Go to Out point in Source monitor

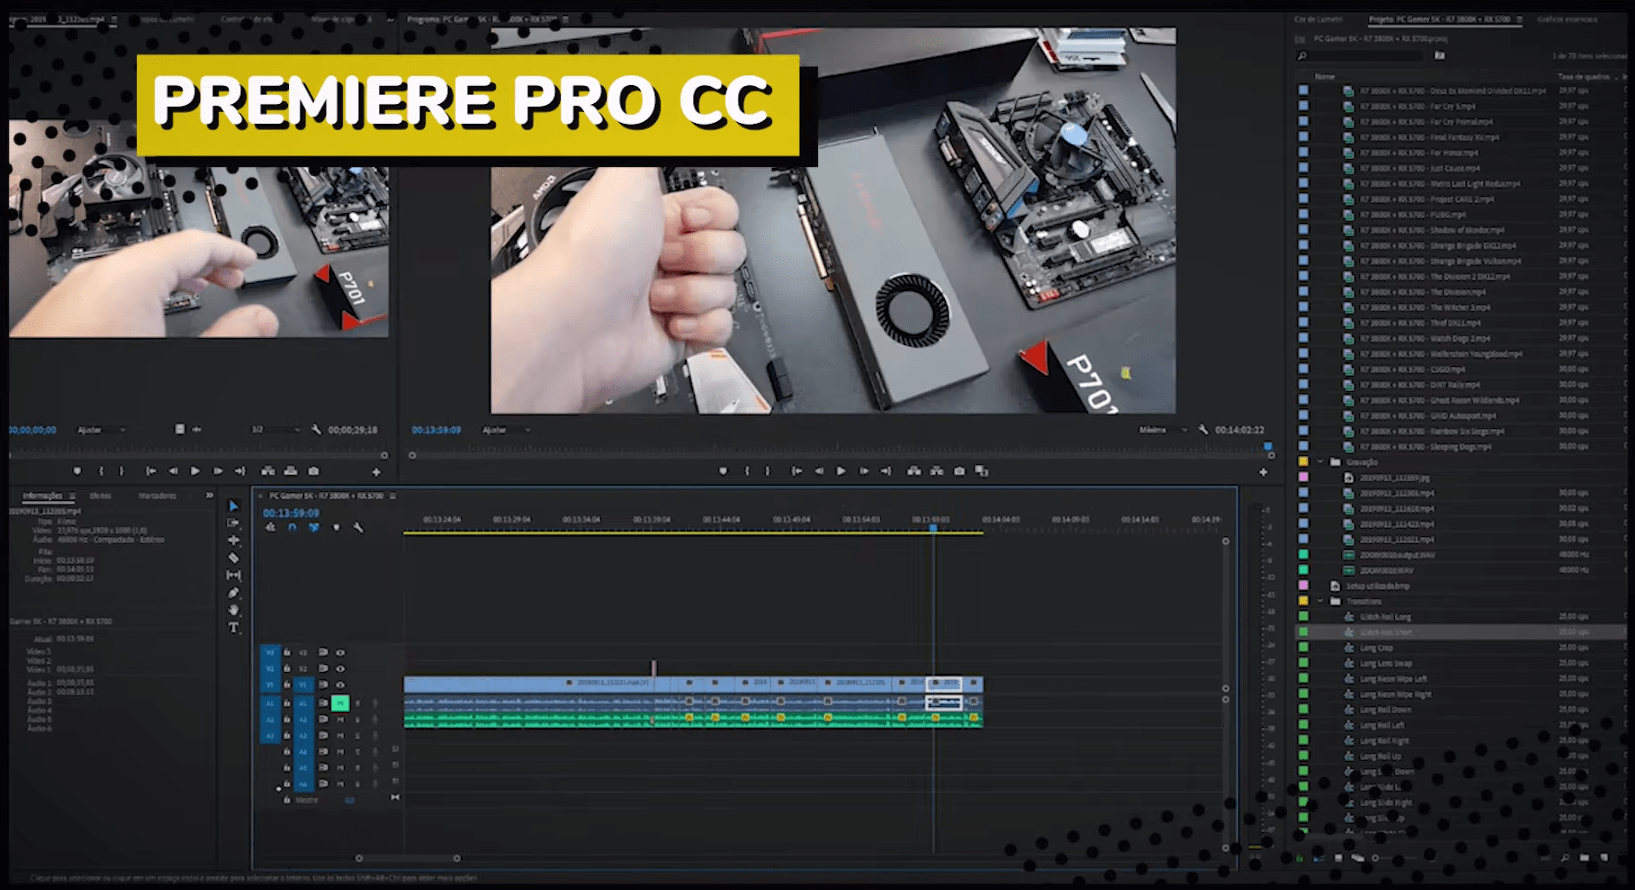pos(240,471)
